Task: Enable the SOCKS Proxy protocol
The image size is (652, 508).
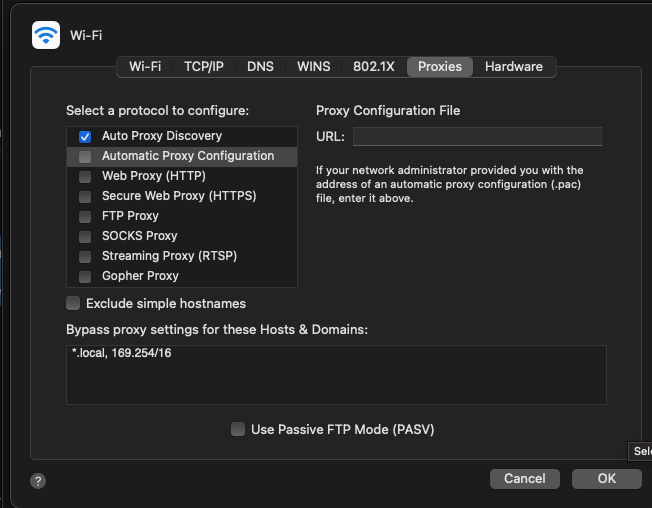Action: 85,236
